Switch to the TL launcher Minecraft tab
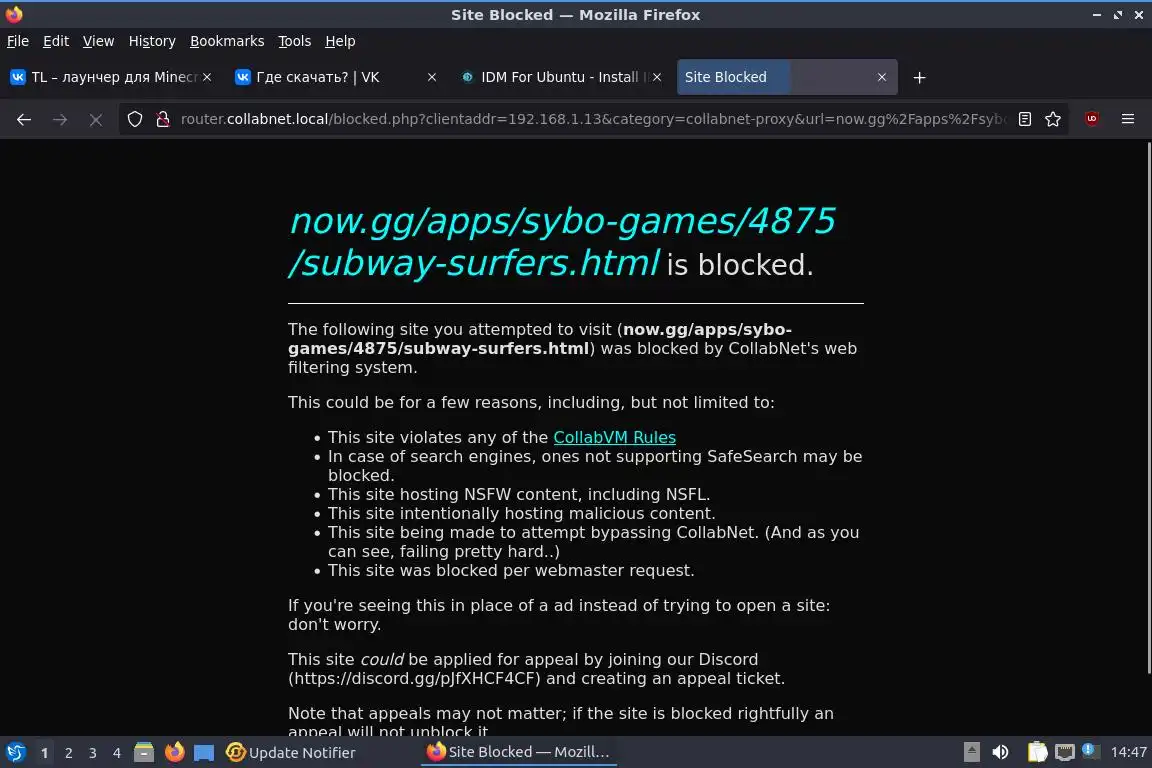Screen dimensions: 1152x768 point(110,77)
